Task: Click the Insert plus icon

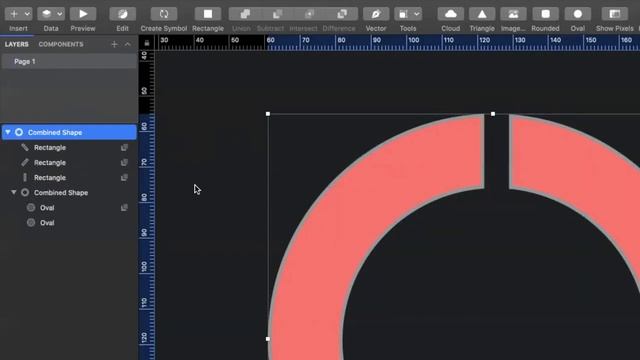Action: [14, 14]
